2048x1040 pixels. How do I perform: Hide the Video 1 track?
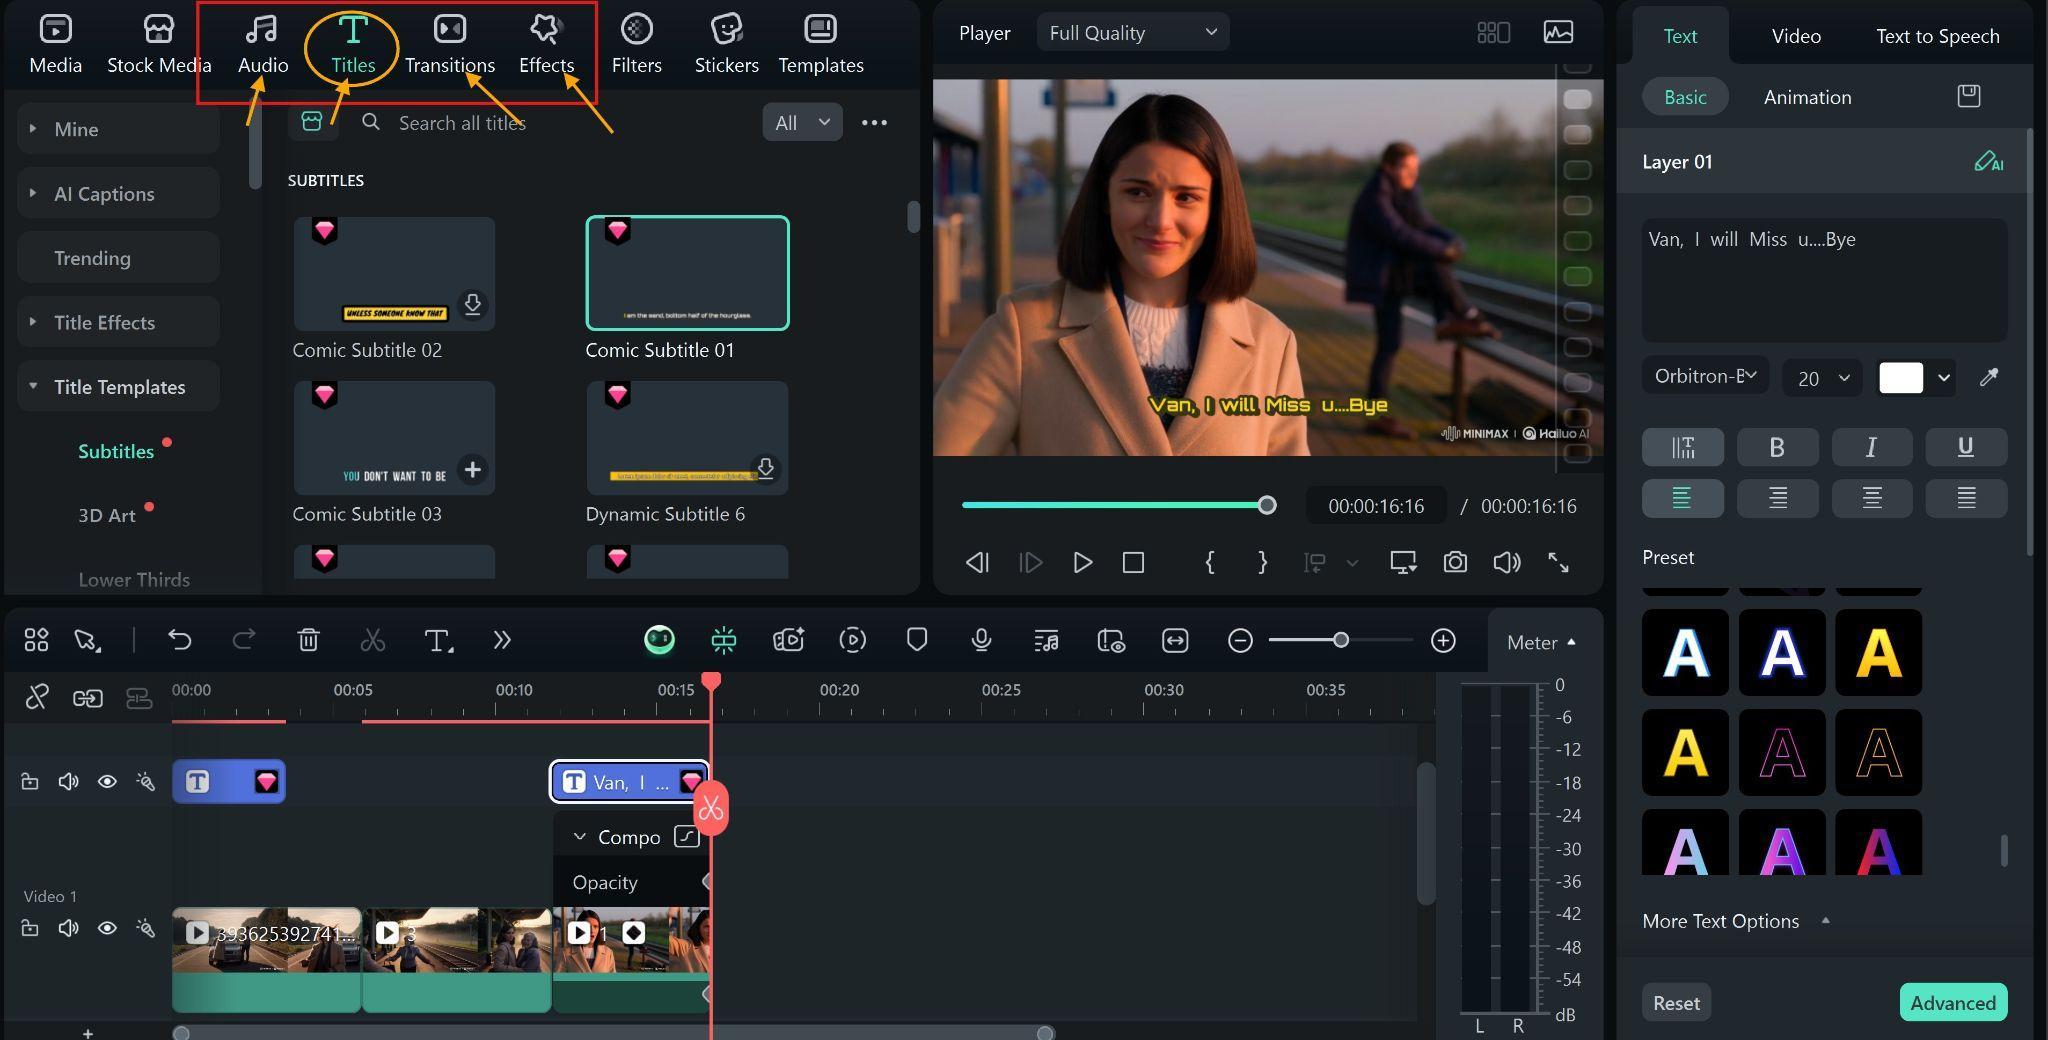[x=107, y=928]
